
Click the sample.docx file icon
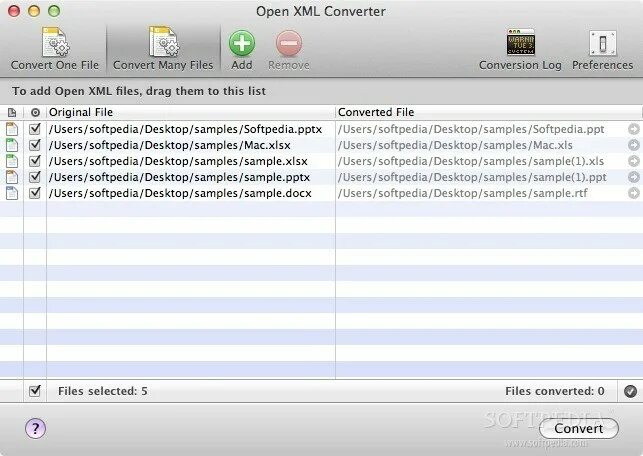pyautogui.click(x=12, y=193)
